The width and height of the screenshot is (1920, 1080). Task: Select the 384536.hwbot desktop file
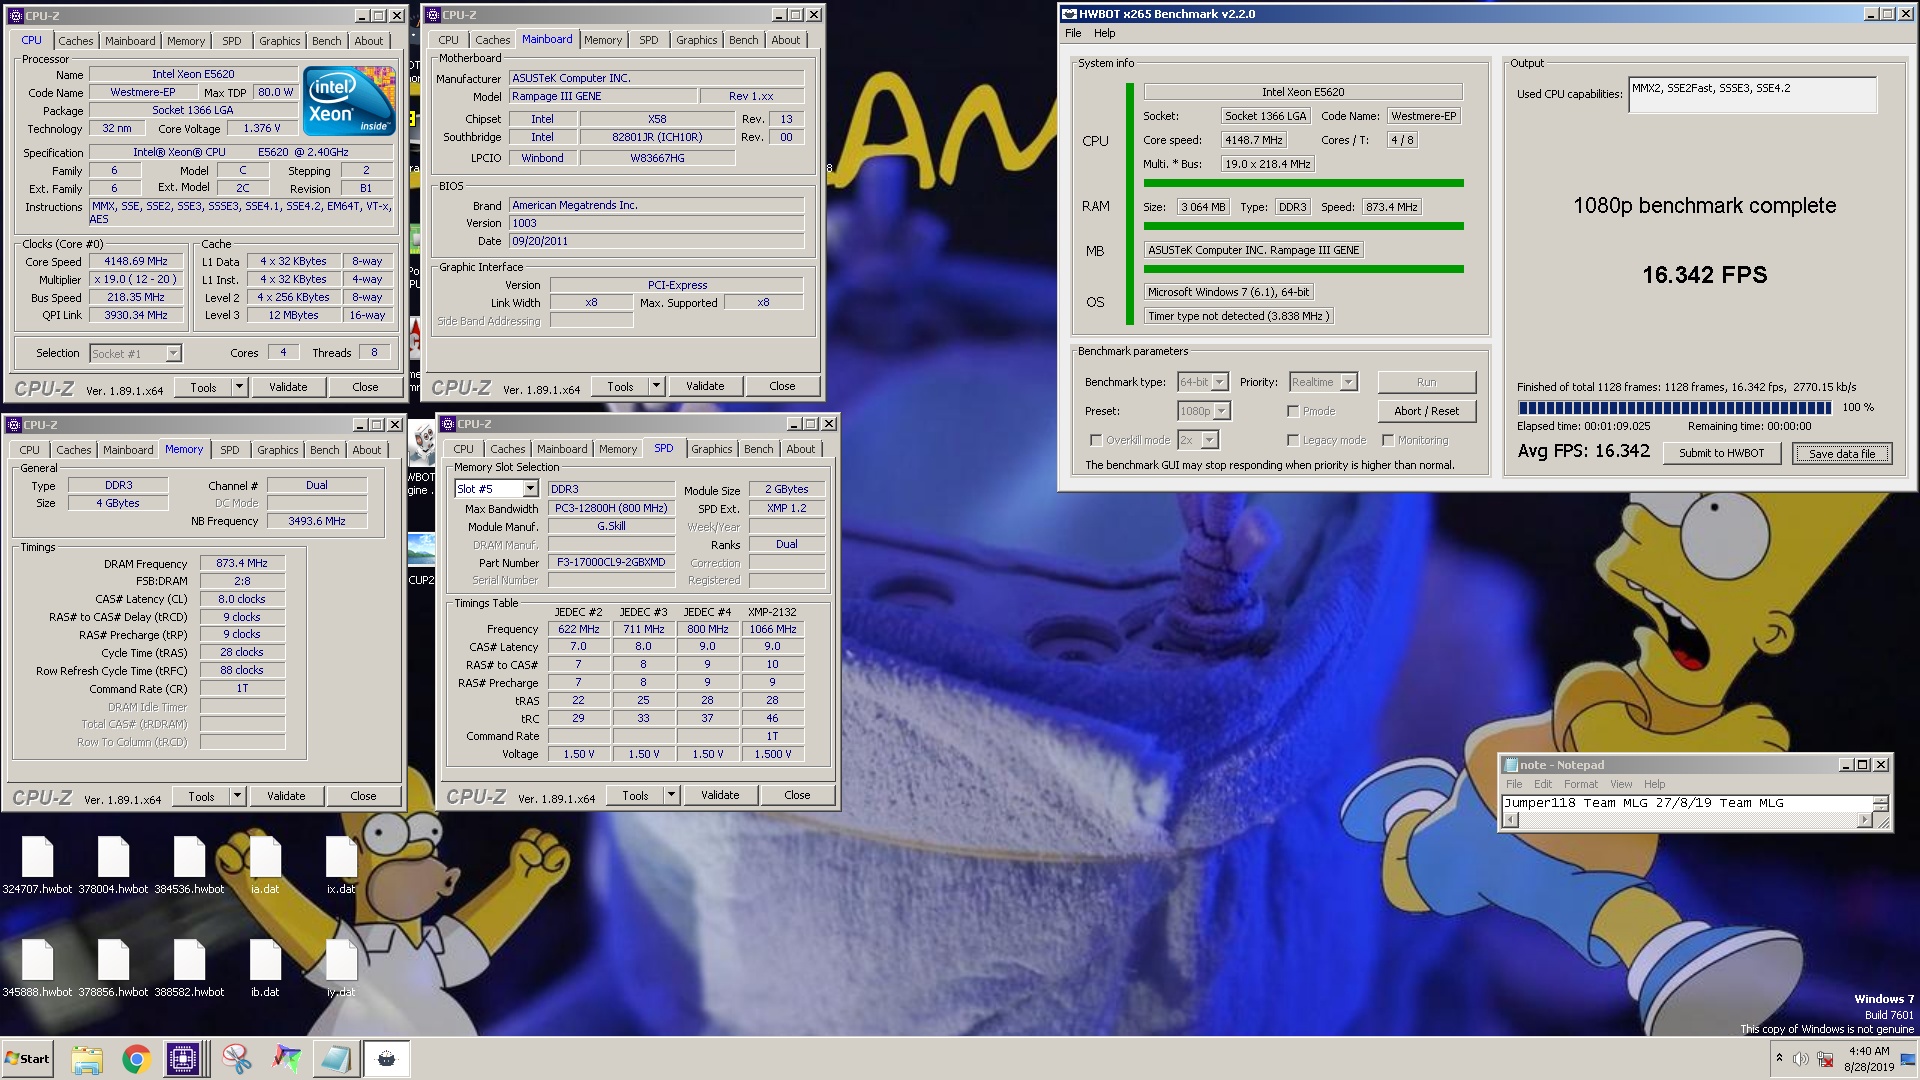tap(189, 865)
